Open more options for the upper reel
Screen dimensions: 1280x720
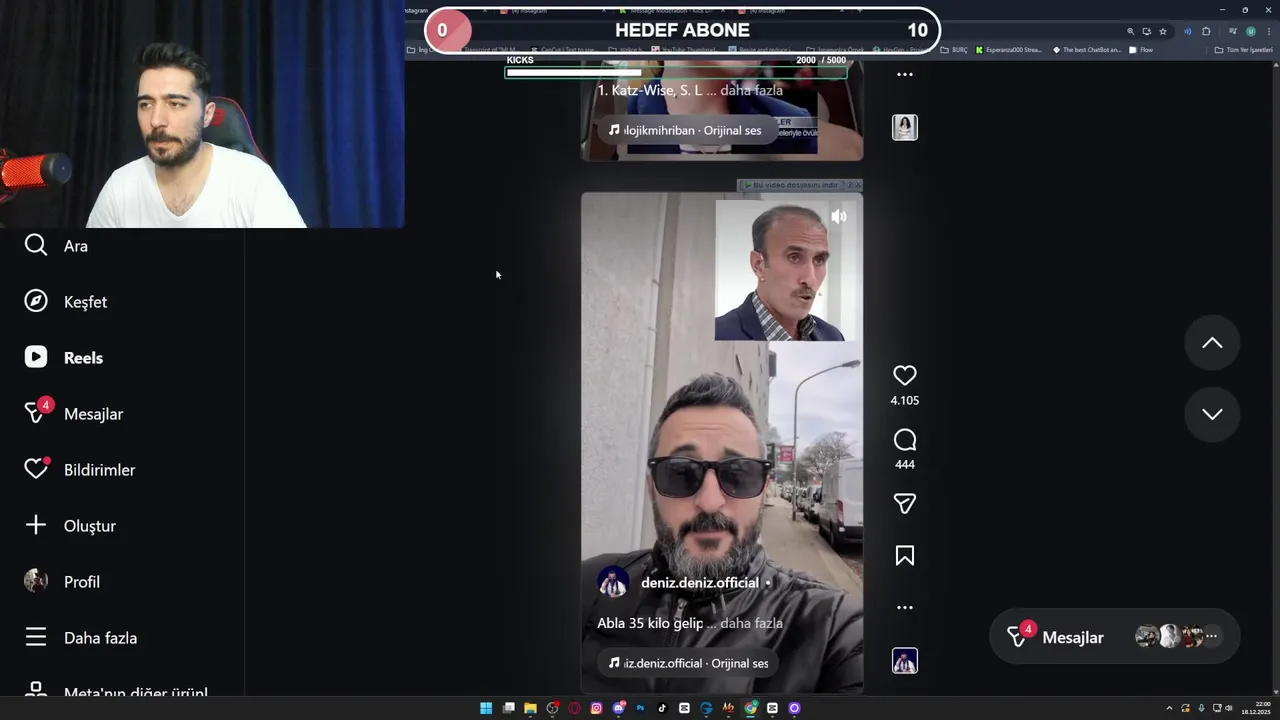pos(904,74)
